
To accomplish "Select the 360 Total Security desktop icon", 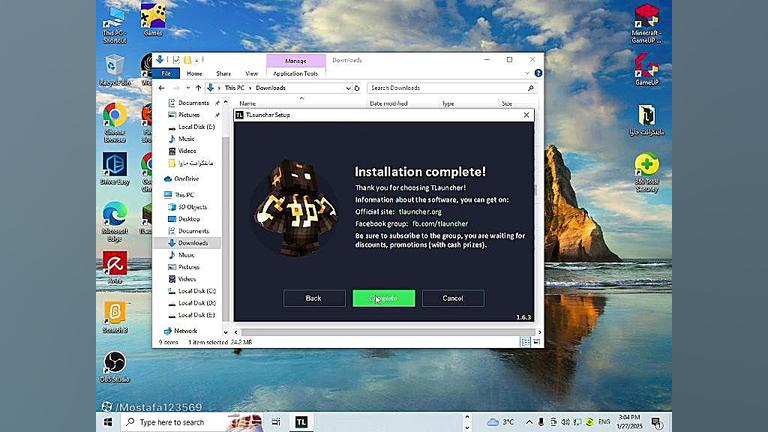I will pos(647,172).
